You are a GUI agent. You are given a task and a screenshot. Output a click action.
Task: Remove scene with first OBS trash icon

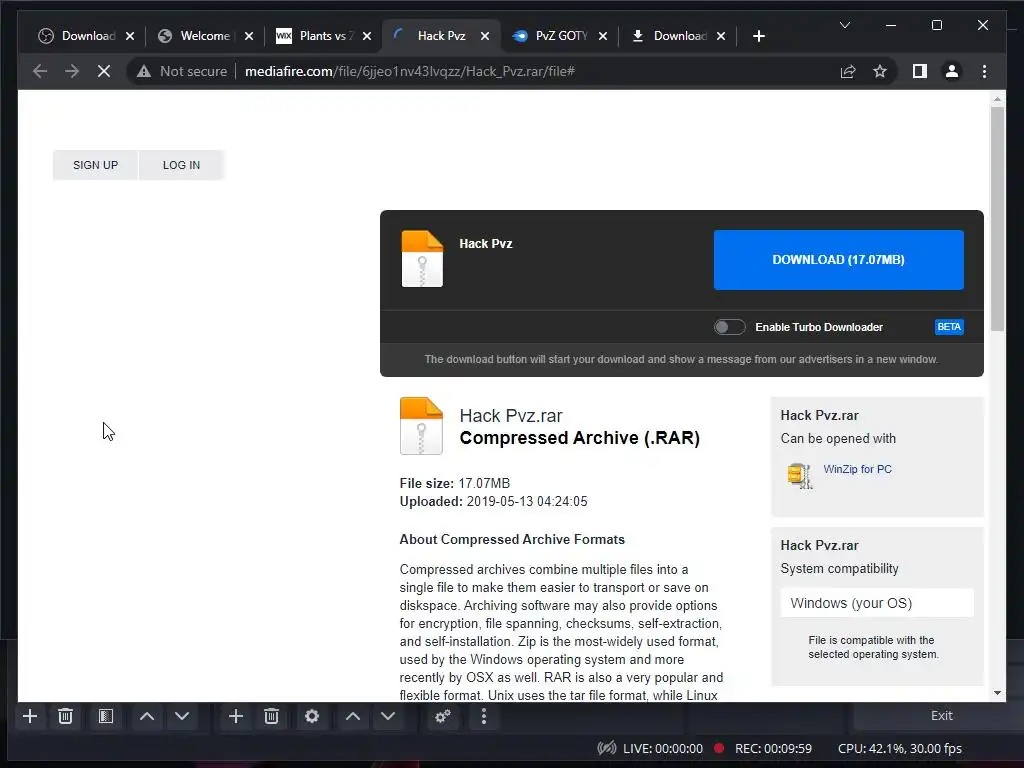coord(65,716)
